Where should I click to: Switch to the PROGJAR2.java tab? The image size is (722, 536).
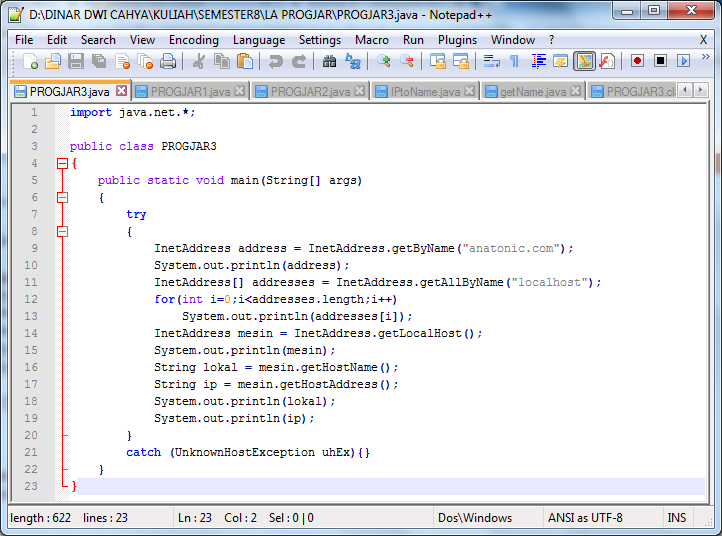(x=310, y=92)
